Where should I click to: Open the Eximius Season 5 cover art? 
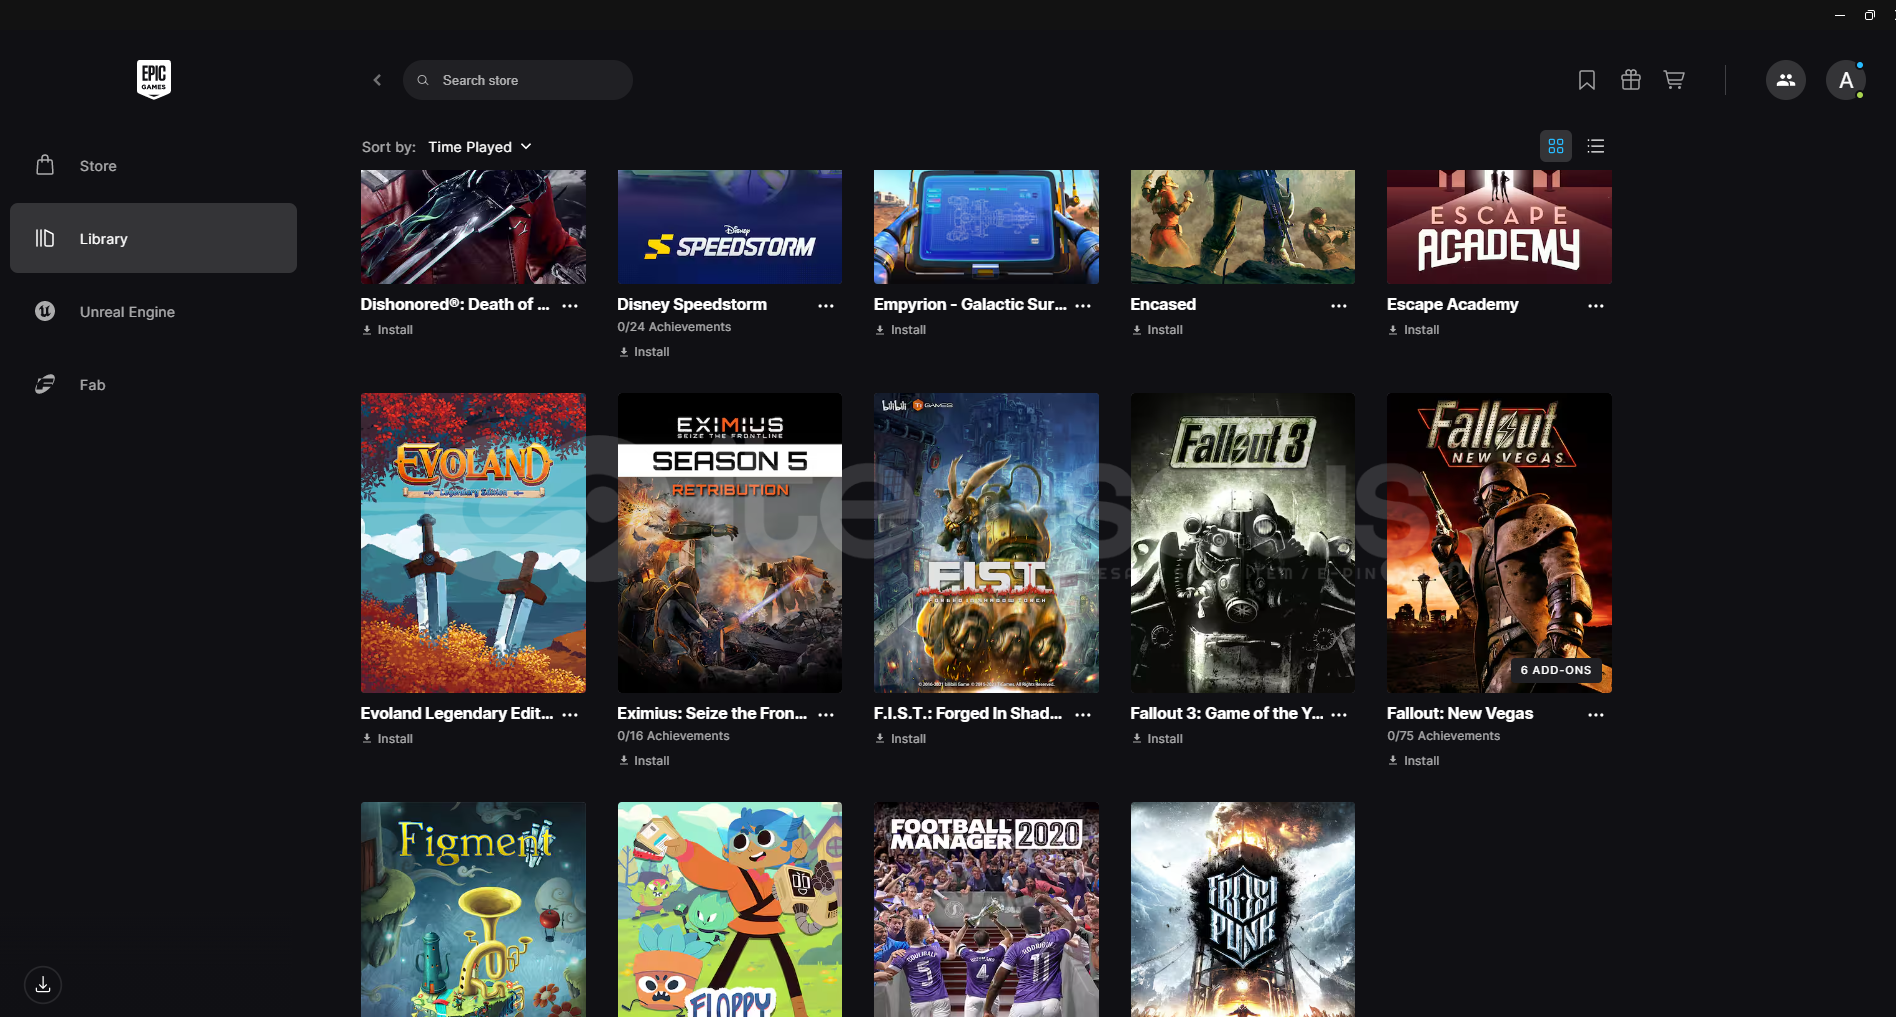(x=730, y=543)
